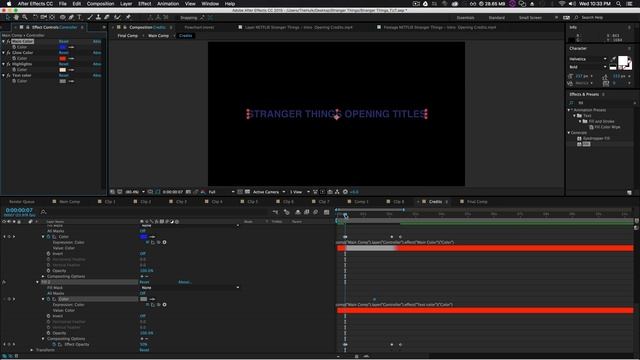Toggle Fill 2 Opacity stopwatch
Viewport: 640px width, 360px height.
pyautogui.click(x=49, y=333)
